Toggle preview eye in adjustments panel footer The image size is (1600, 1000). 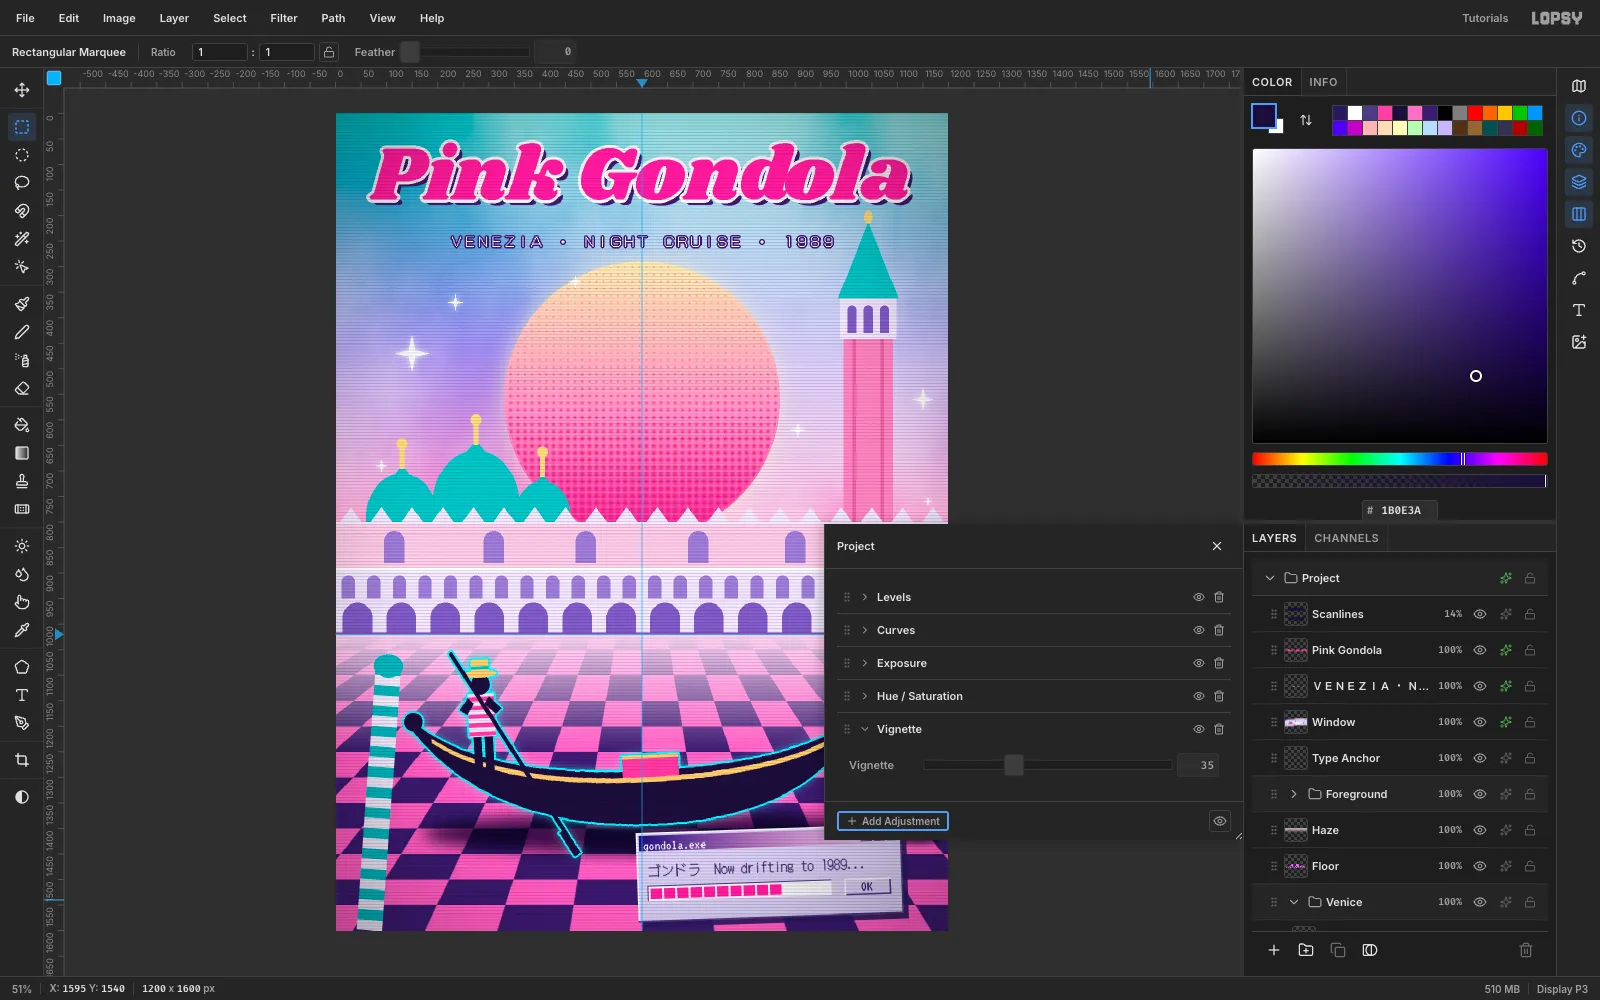[x=1220, y=821]
